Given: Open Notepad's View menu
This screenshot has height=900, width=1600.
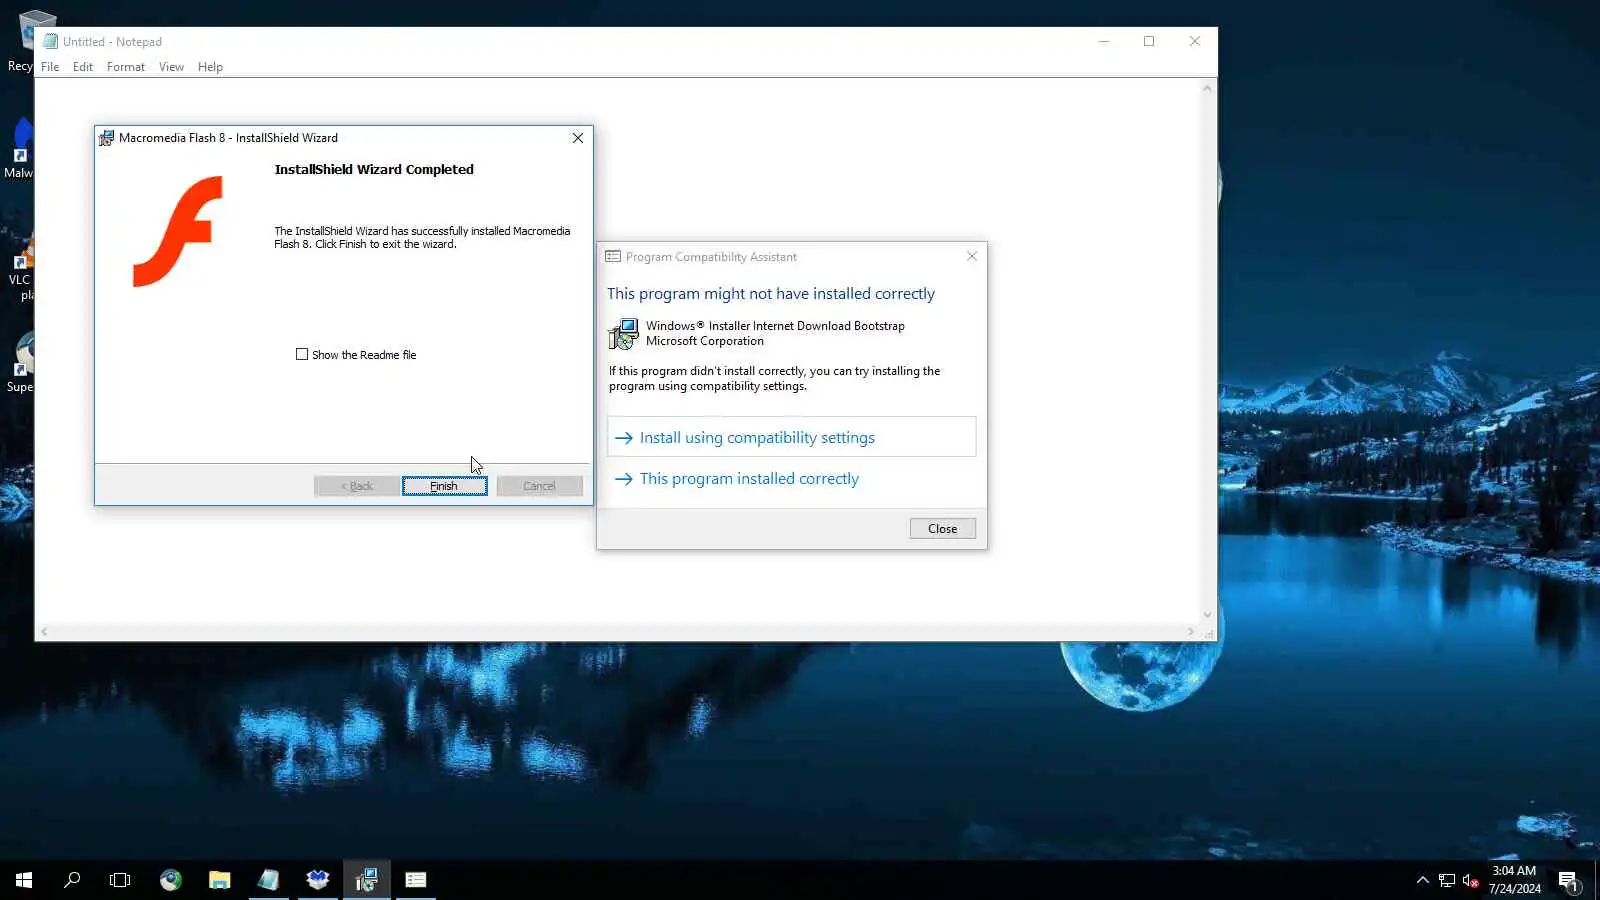Looking at the screenshot, I should click(x=171, y=67).
